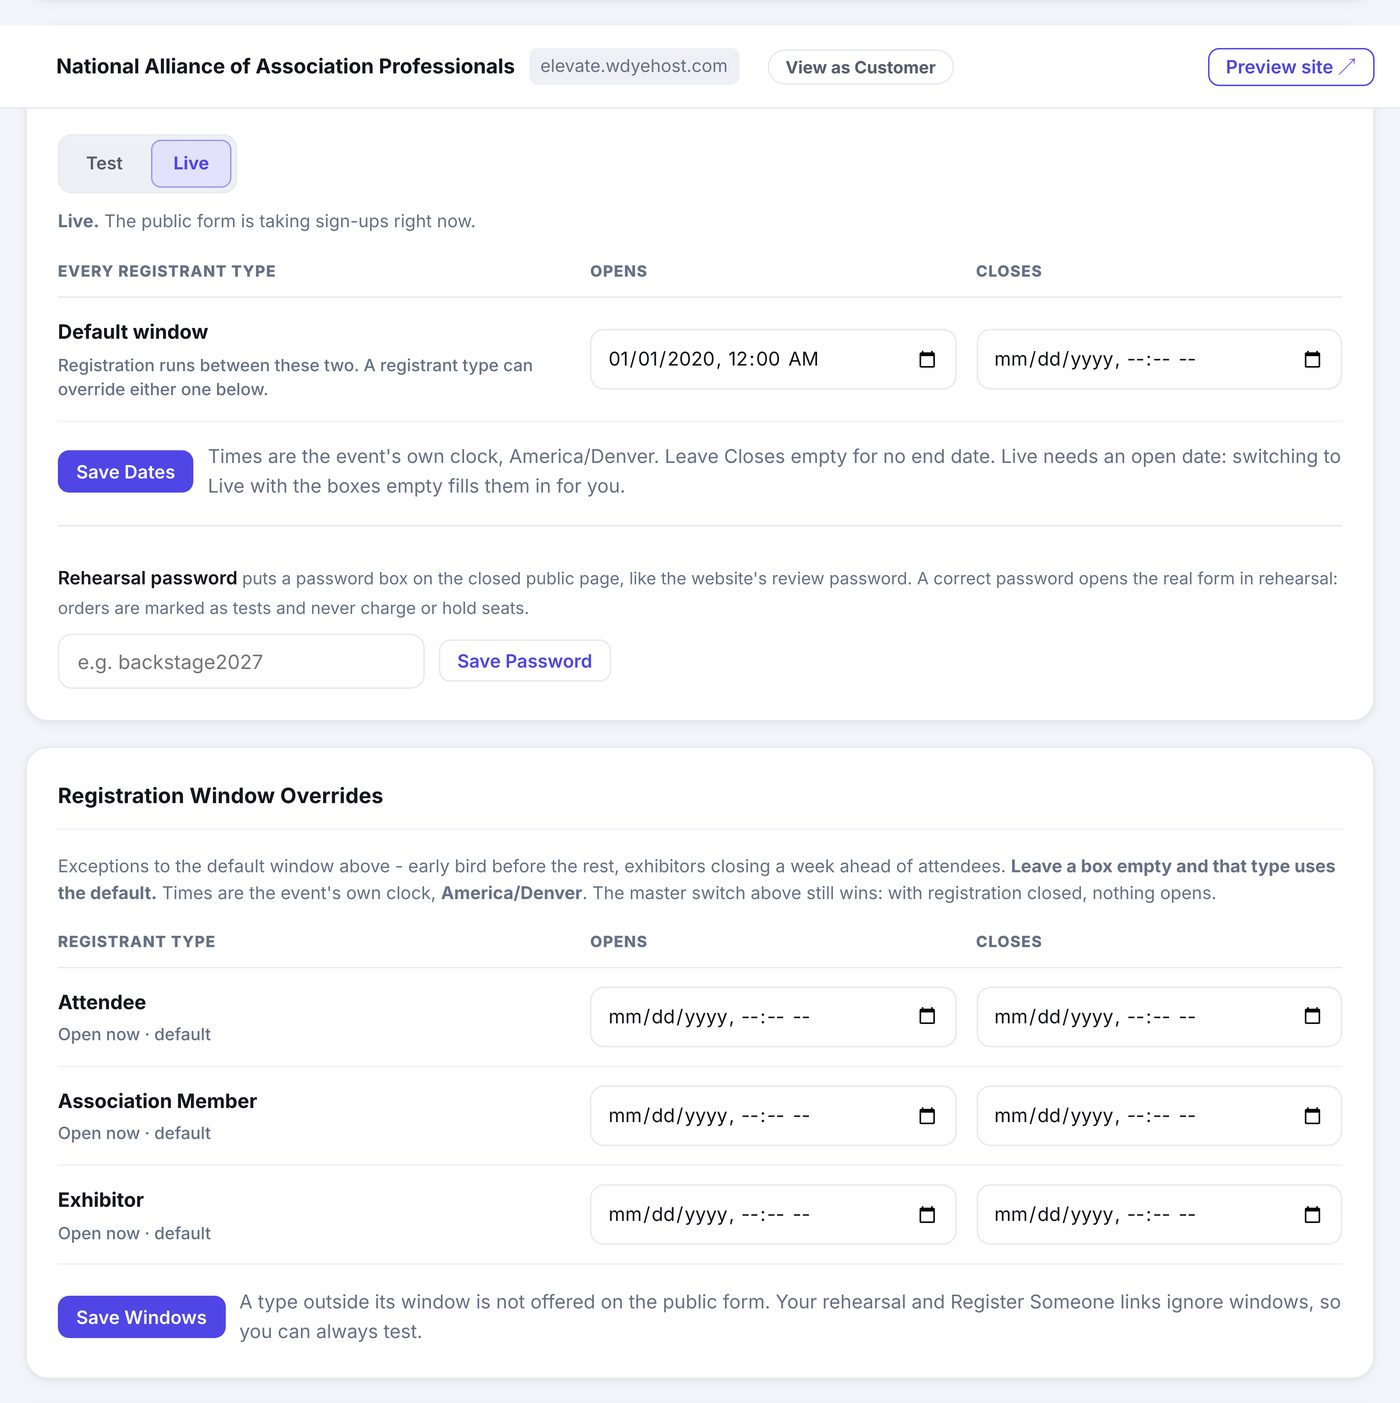This screenshot has width=1400, height=1403.
Task: Set the Default window Closes date field
Action: click(x=1158, y=359)
